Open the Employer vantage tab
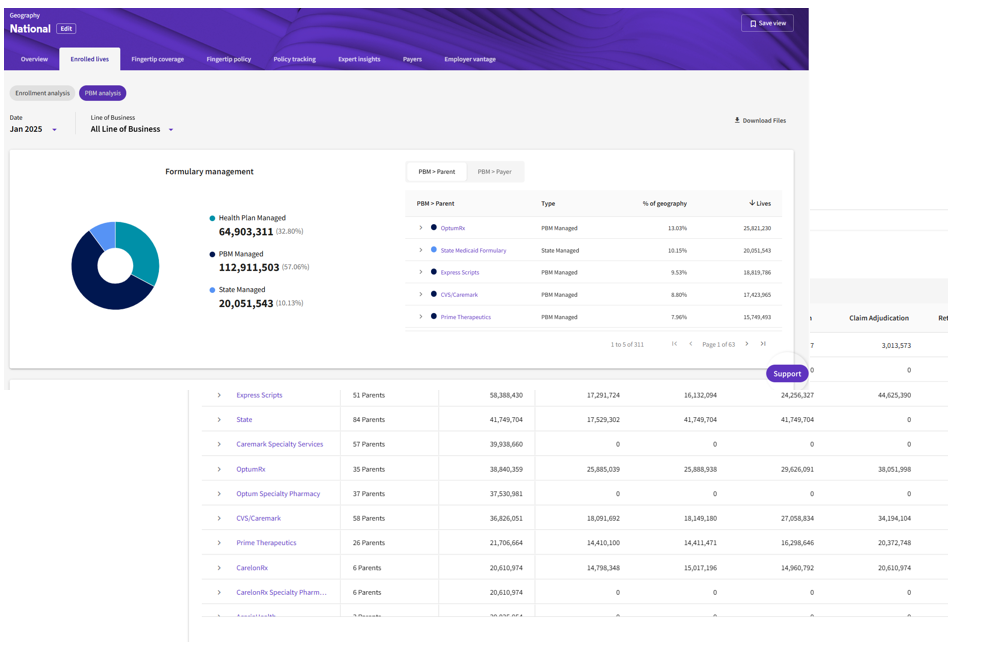The height and width of the screenshot is (654, 994). click(469, 59)
